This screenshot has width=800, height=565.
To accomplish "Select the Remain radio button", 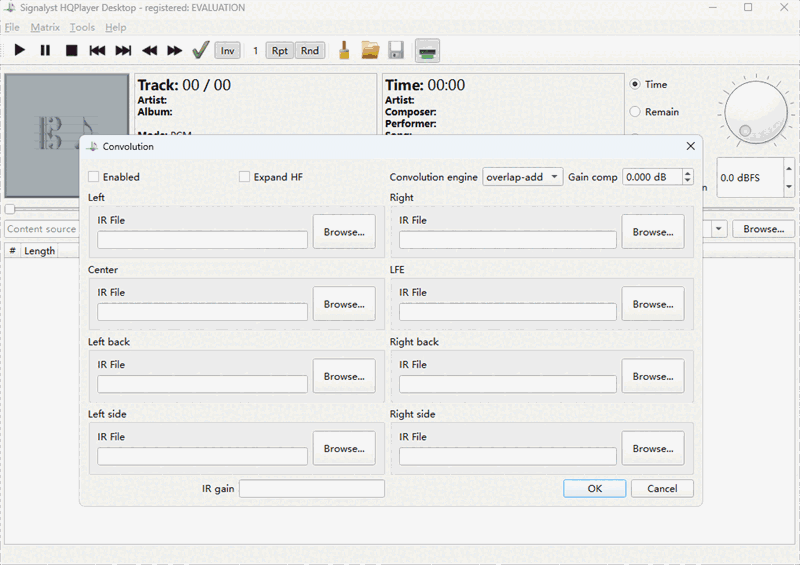I will pos(635,112).
